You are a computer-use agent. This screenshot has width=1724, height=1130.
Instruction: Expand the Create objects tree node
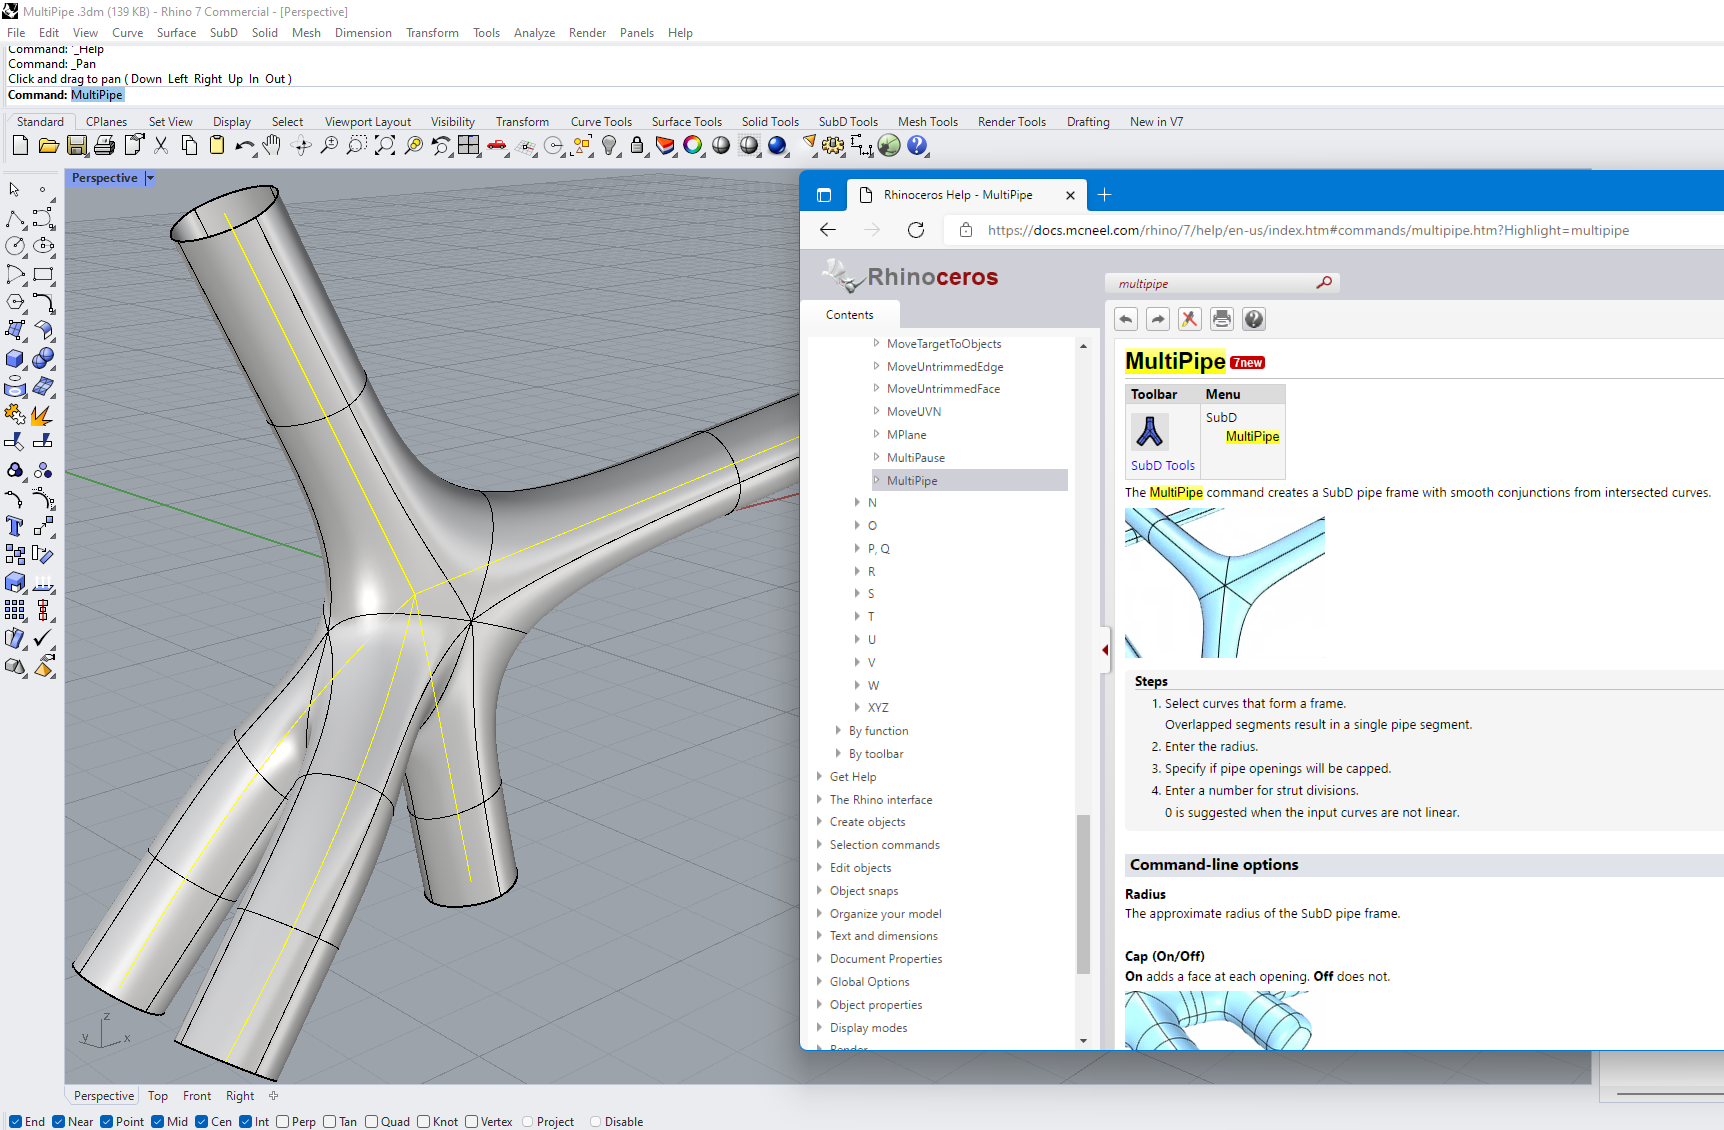pos(819,821)
